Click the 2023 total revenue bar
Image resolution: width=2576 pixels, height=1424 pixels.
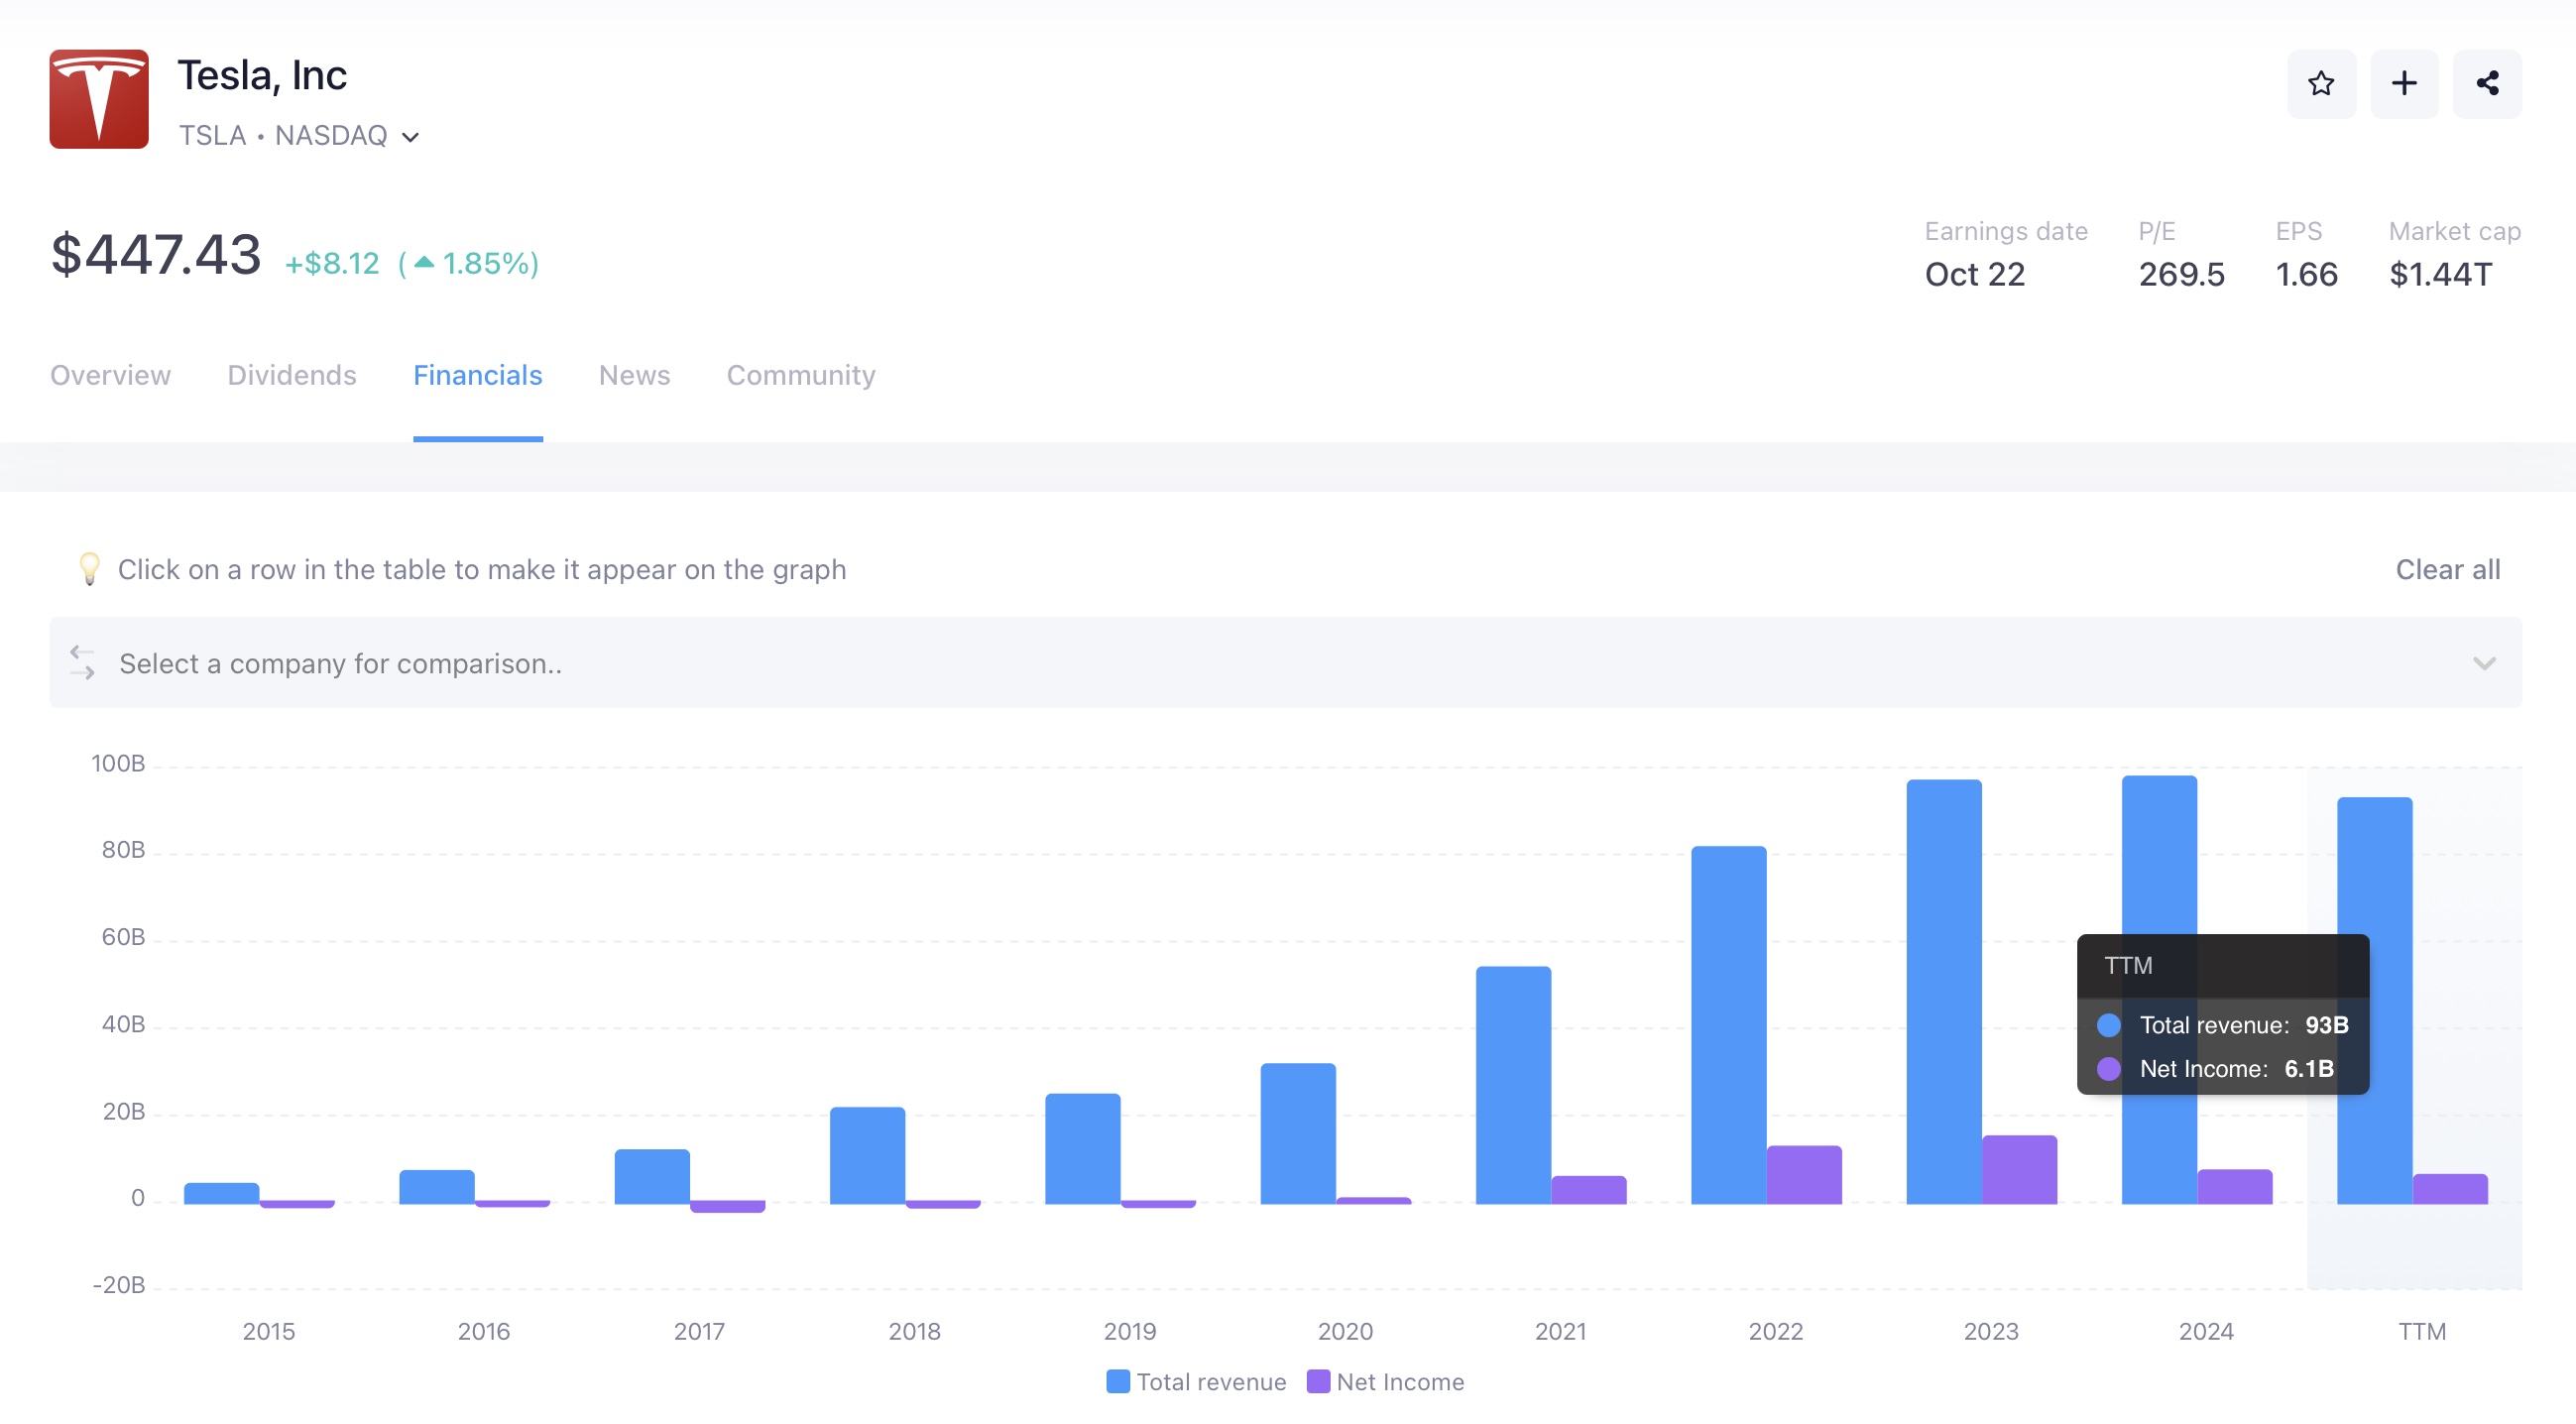point(1943,990)
